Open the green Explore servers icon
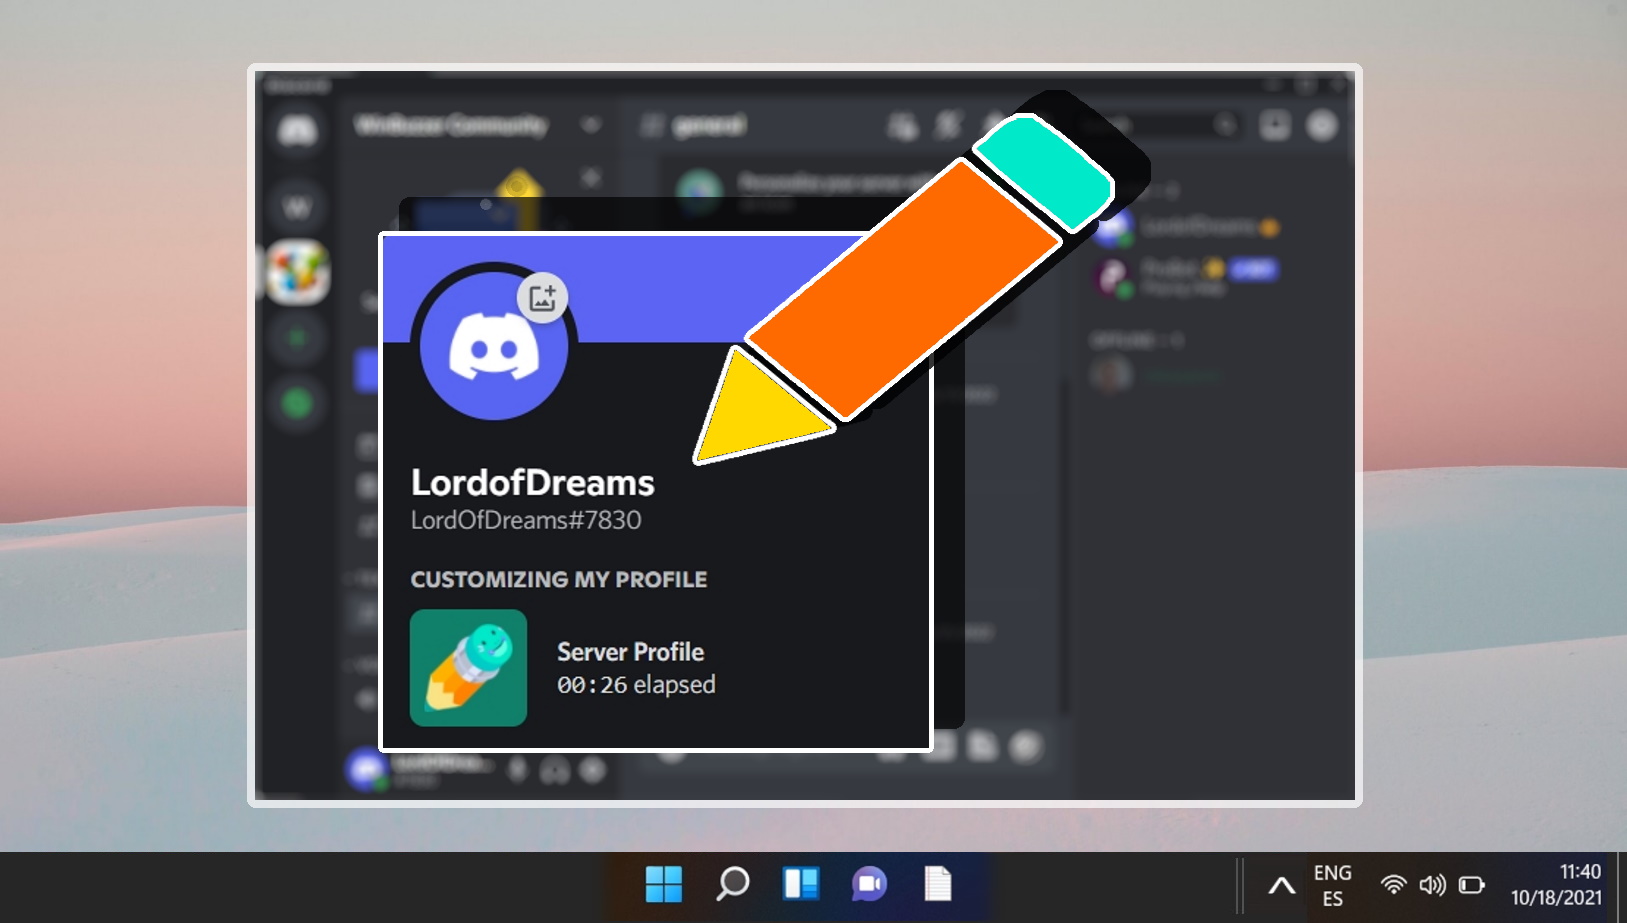 [297, 403]
